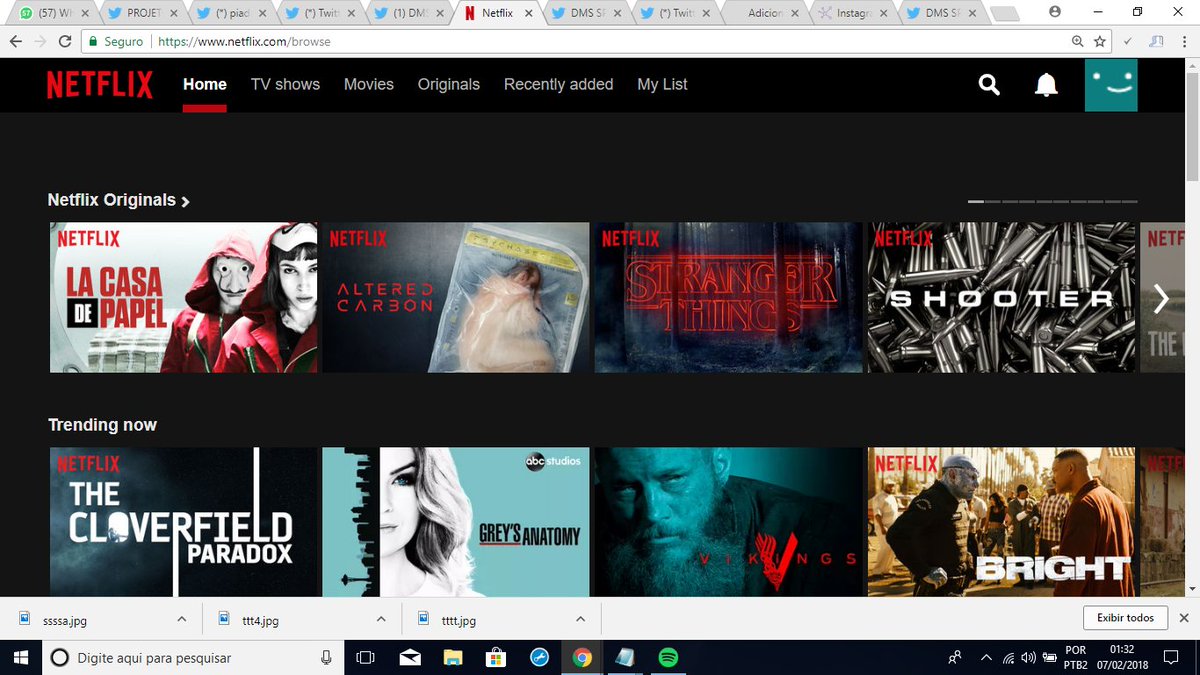Open the Originals section
1200x675 pixels.
tap(449, 85)
